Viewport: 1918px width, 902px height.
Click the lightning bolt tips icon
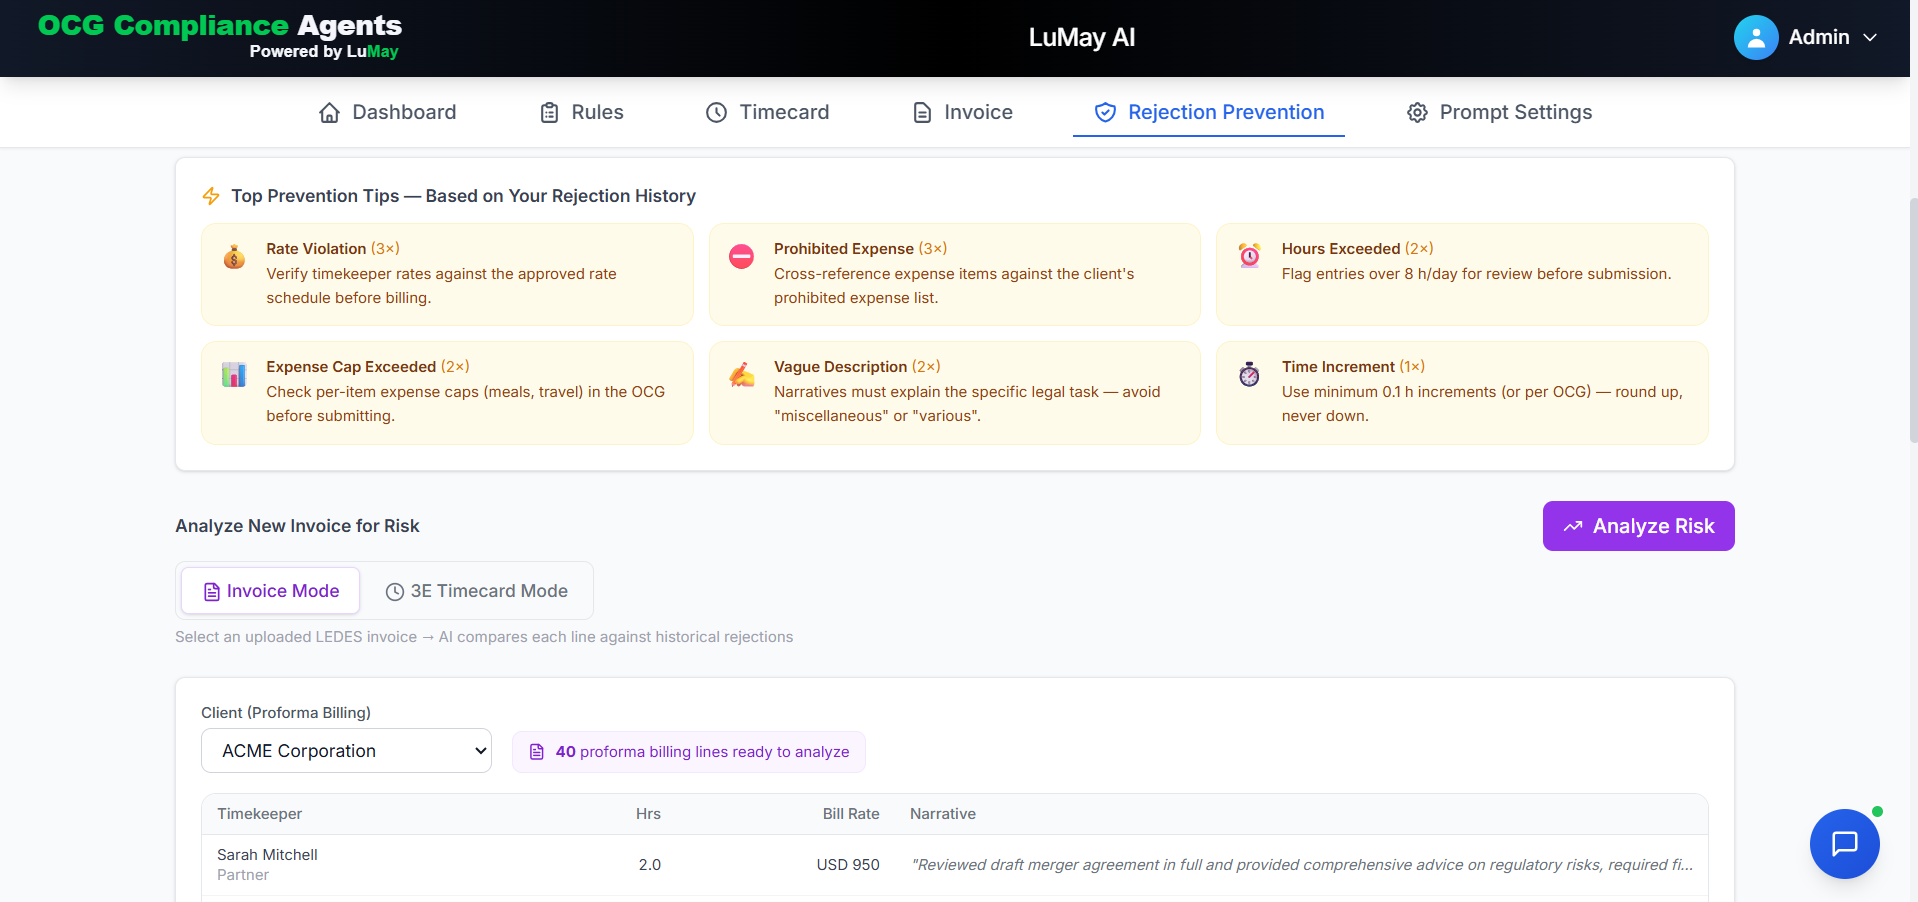[211, 196]
